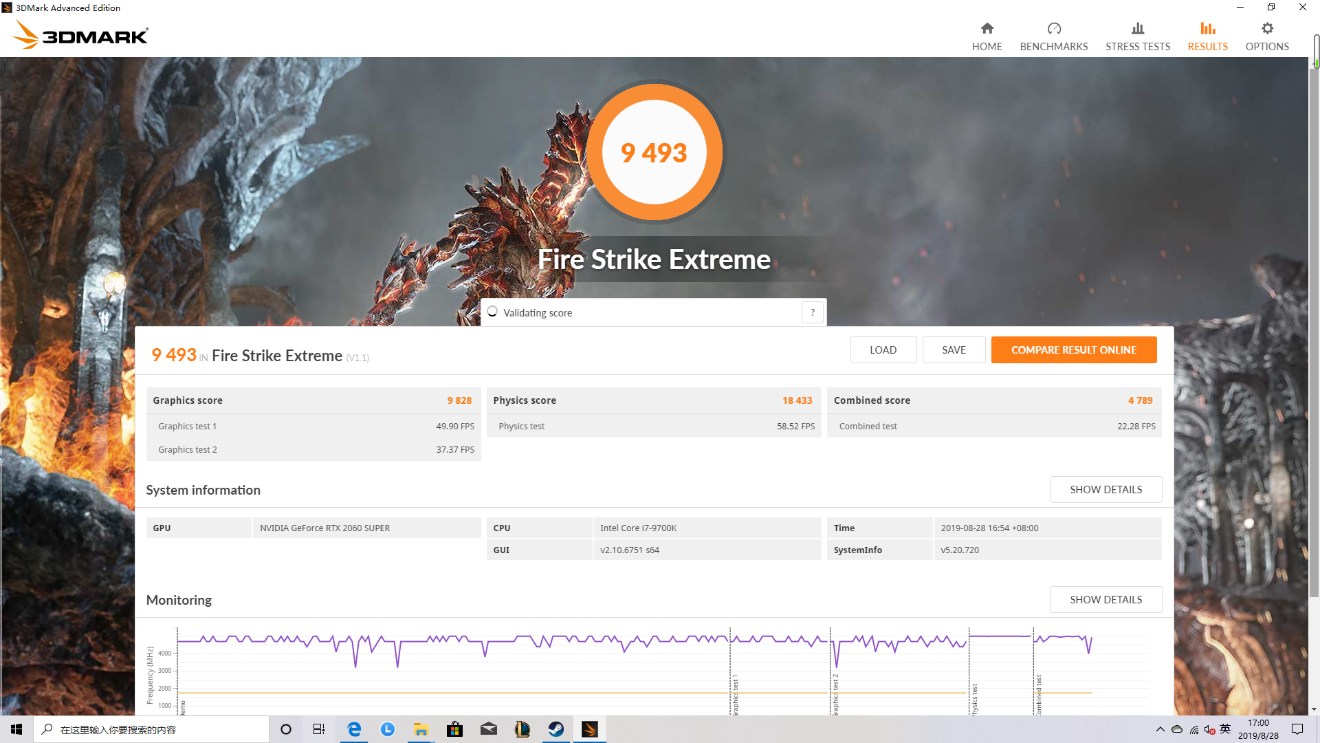1320x743 pixels.
Task: Switch the 英 input method indicator
Action: pos(1225,729)
